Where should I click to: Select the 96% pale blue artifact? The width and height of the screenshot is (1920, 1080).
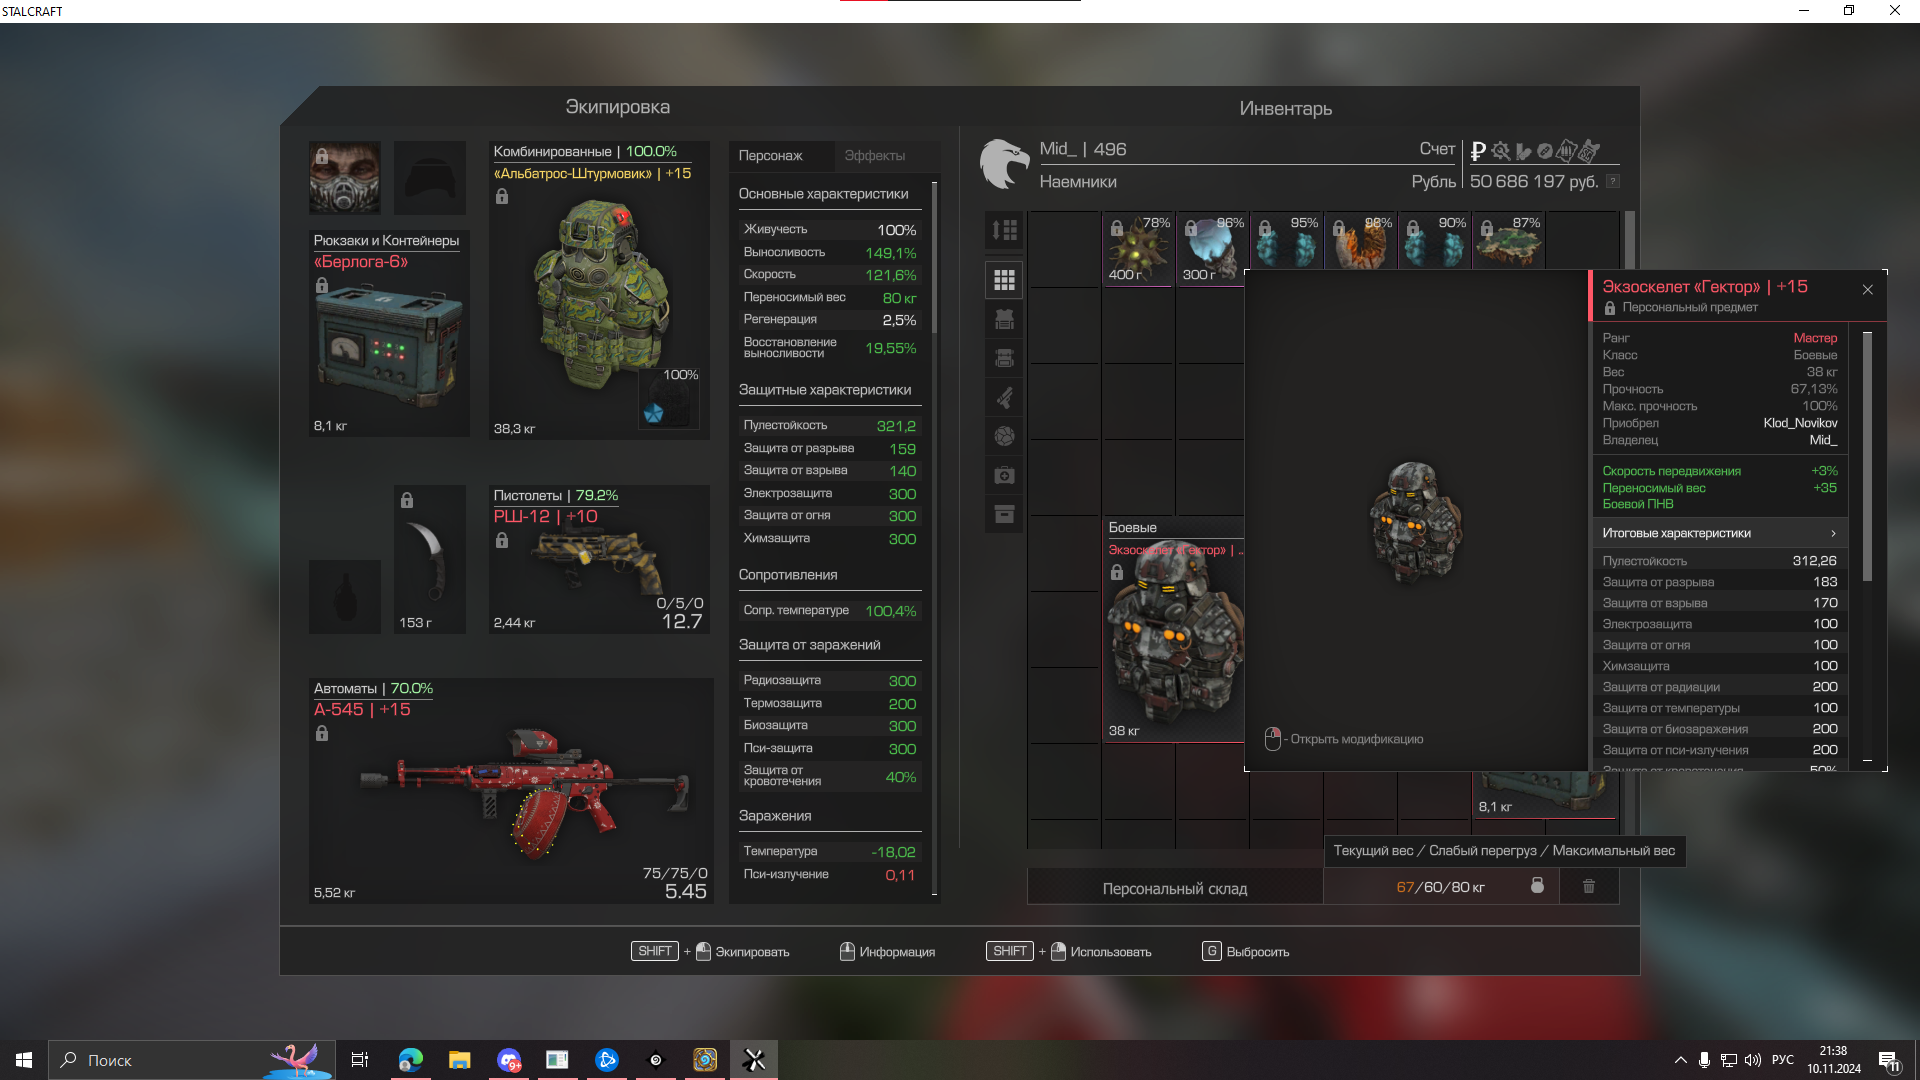[1212, 249]
